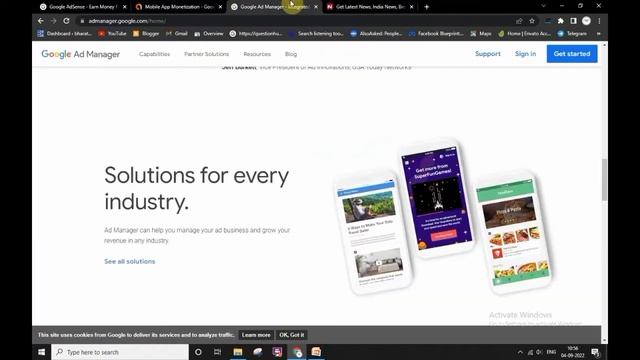640x360 pixels.
Task: Open the Partner Solutions menu
Action: coord(207,54)
